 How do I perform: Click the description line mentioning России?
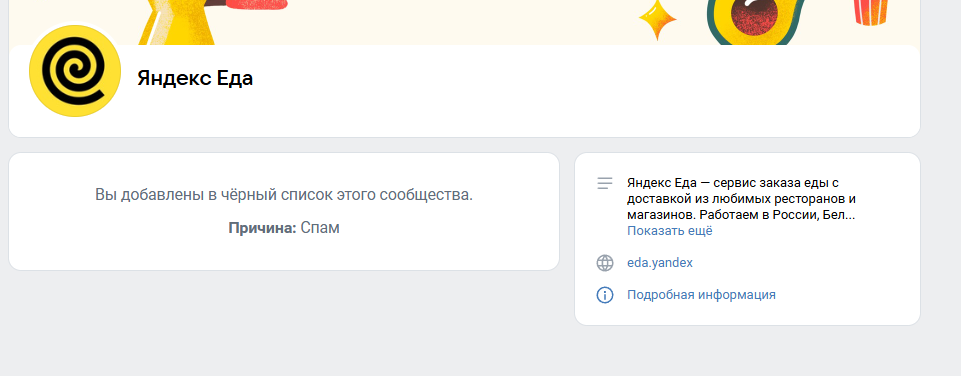click(741, 215)
